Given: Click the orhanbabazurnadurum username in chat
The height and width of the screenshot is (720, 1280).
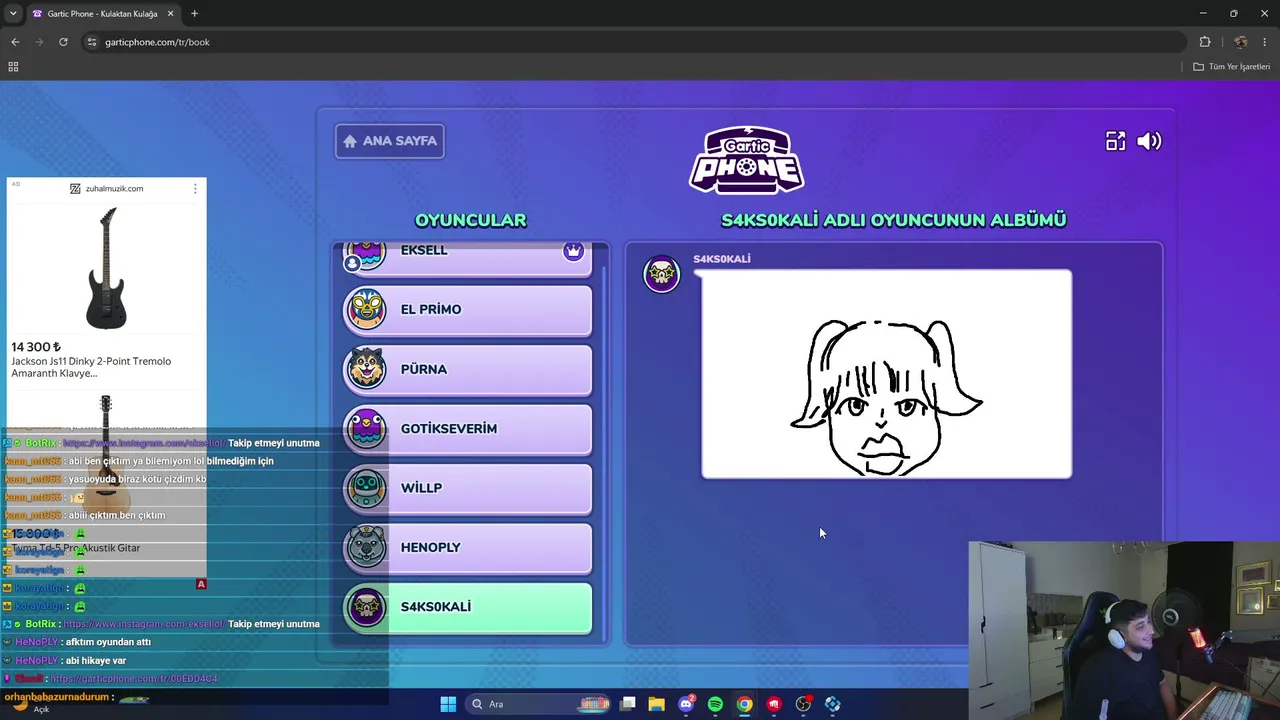Looking at the screenshot, I should coord(57,697).
